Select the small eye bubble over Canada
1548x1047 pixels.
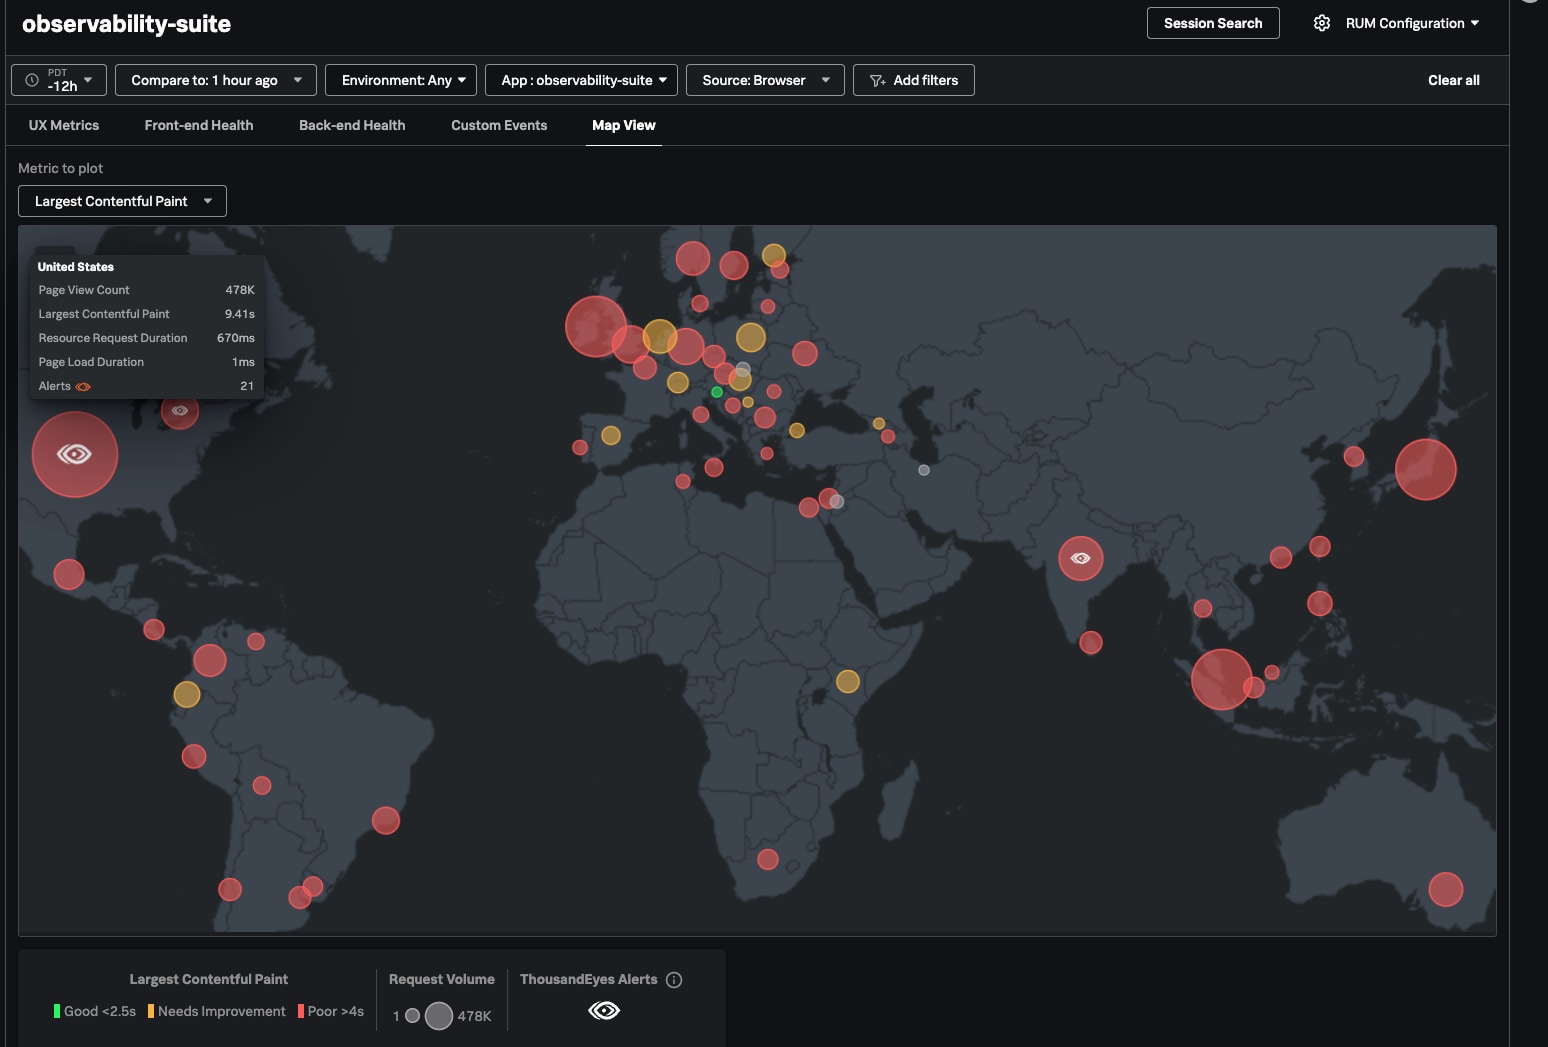[180, 411]
